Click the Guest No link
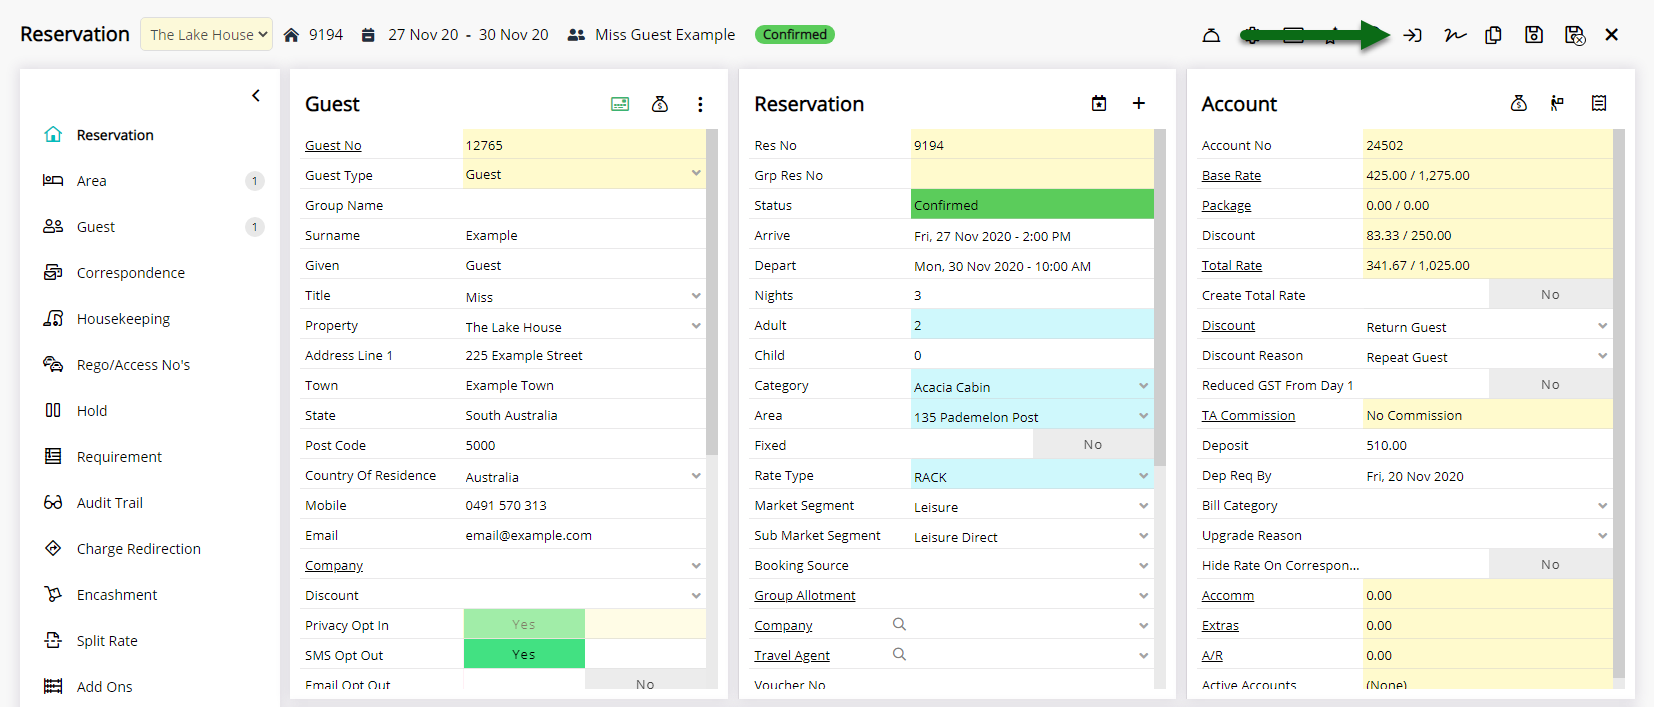Screen dimensions: 1654x707 coord(333,145)
